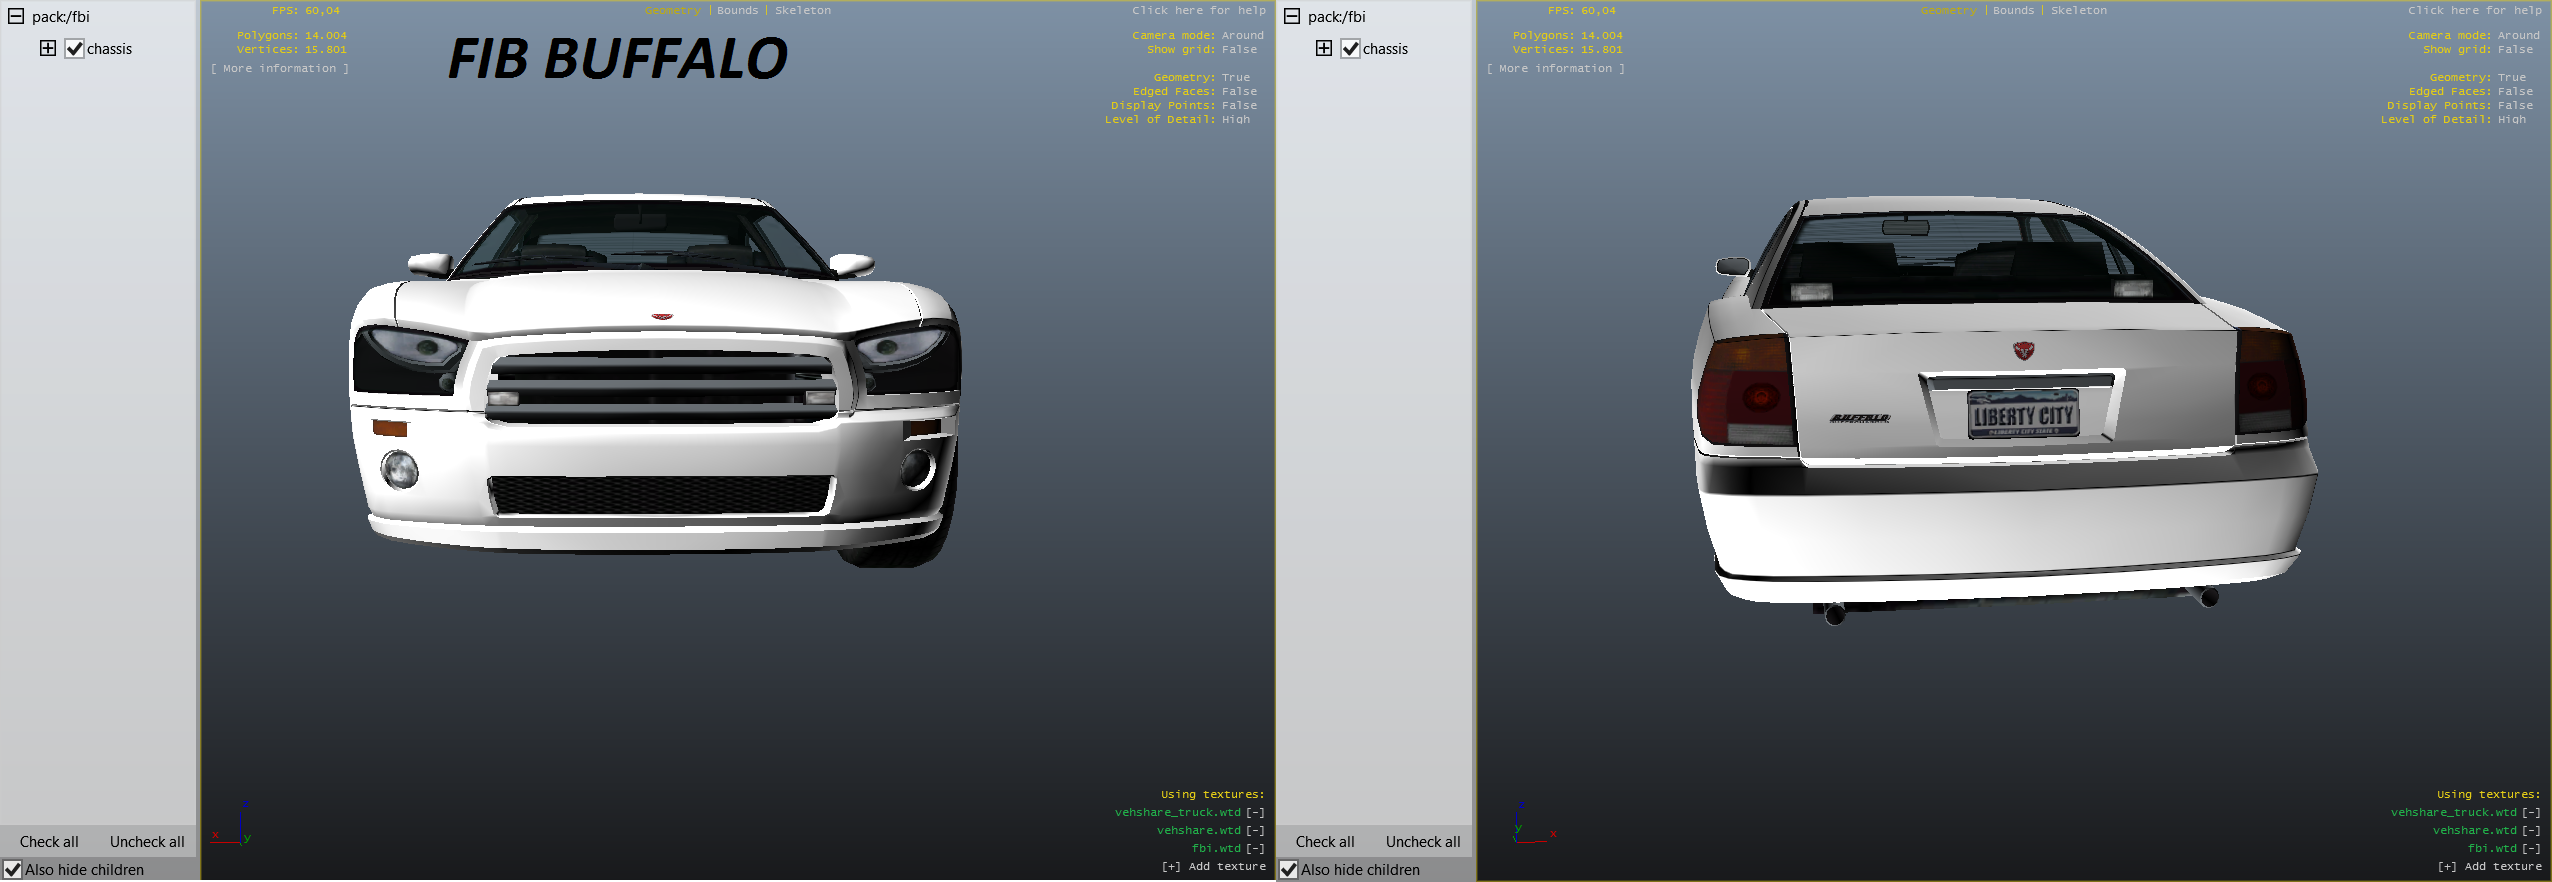
Task: Click 'Click here for help' in right viewer
Action: point(2475,10)
